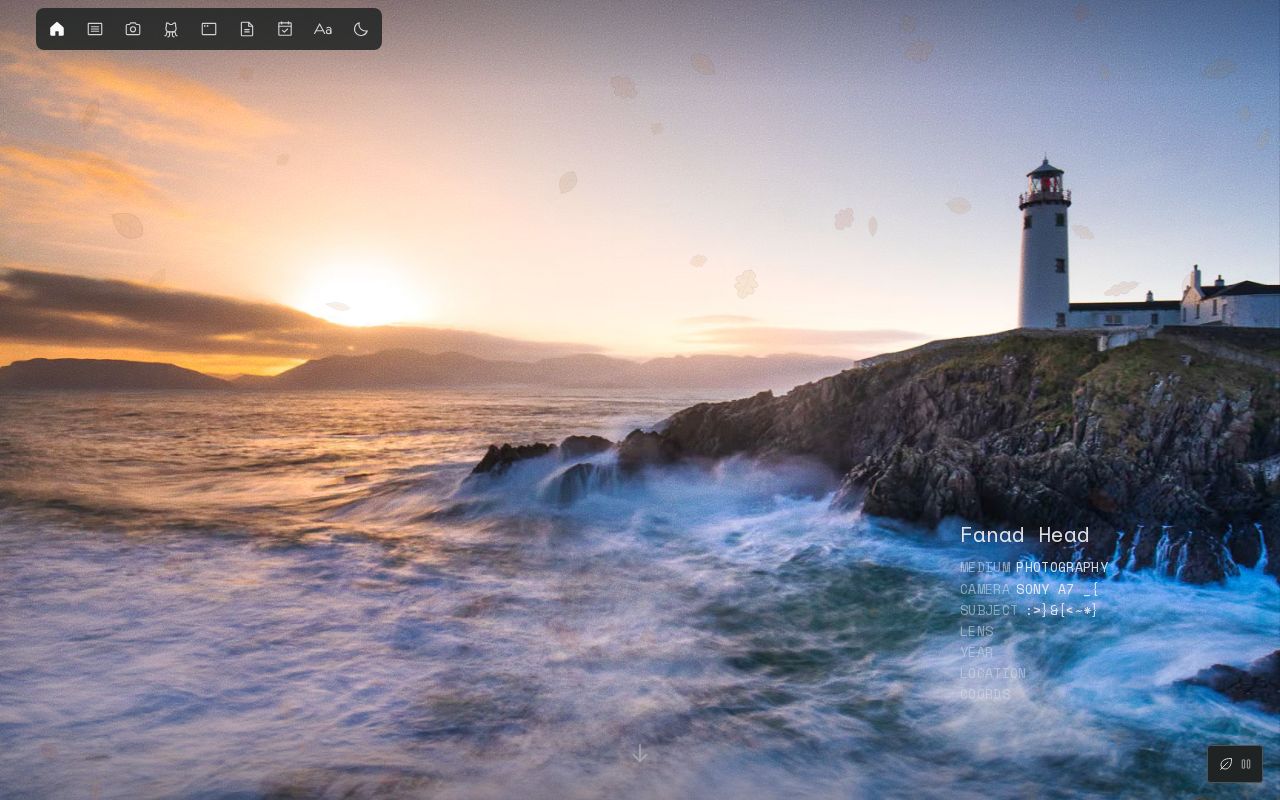The image size is (1280, 800).
Task: Click the MEDIUM PHOTOGRAPHY metadata row
Action: pyautogui.click(x=1034, y=567)
